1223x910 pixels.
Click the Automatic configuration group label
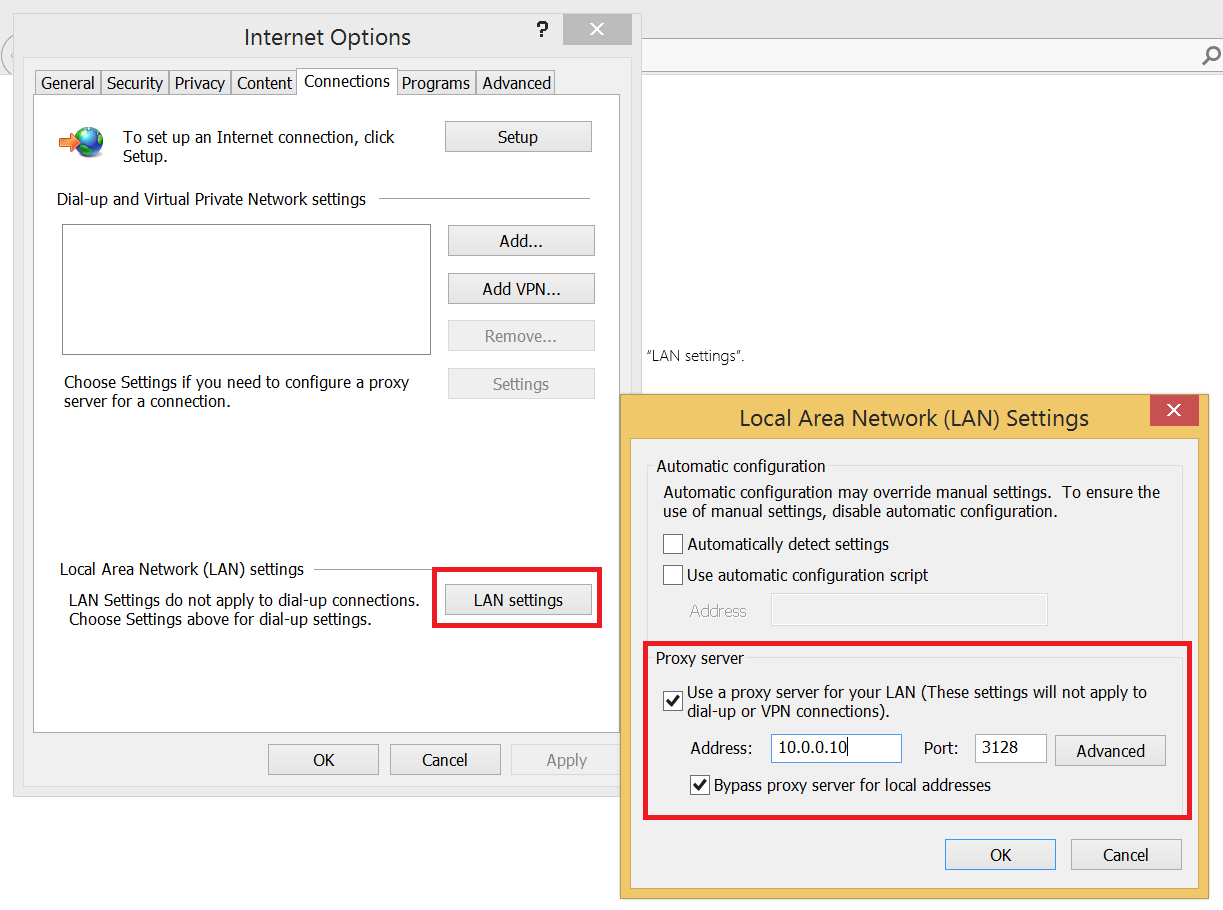pos(741,466)
